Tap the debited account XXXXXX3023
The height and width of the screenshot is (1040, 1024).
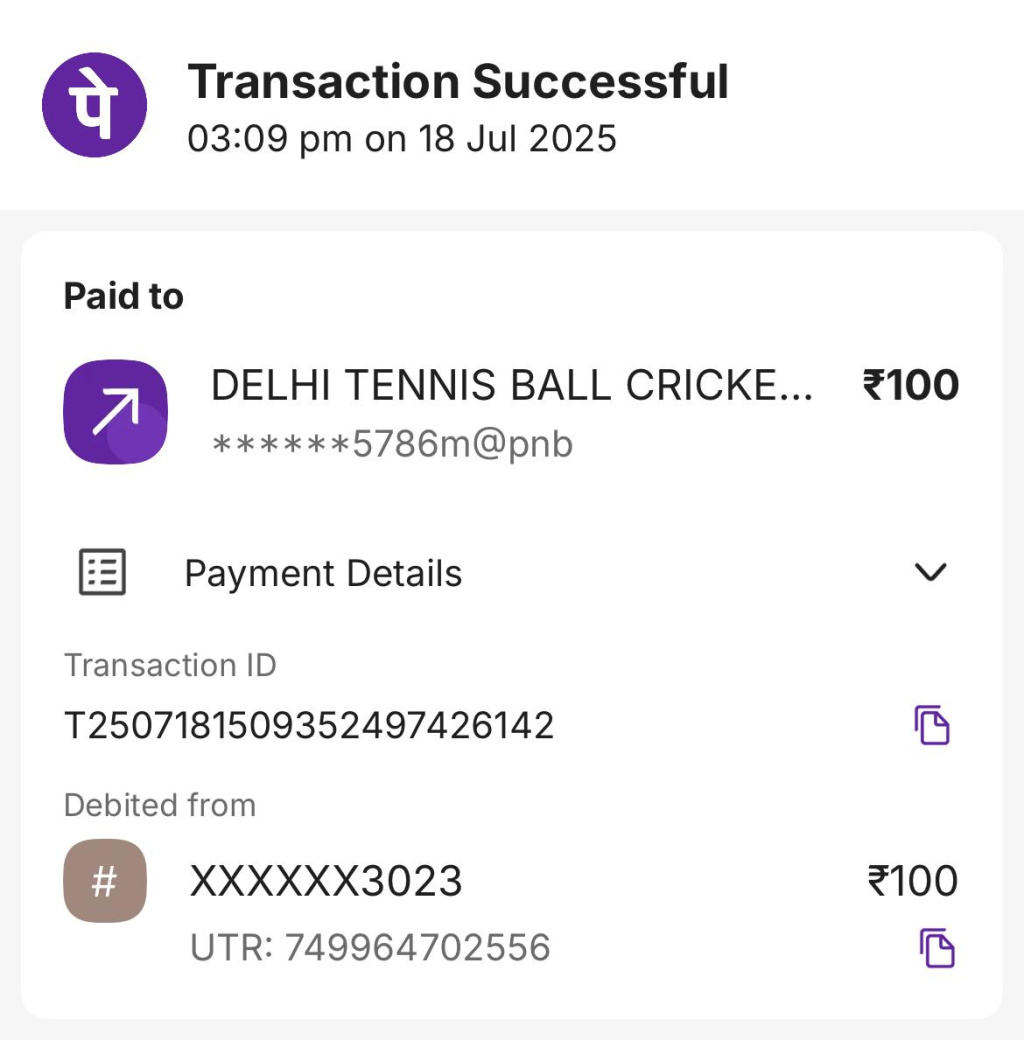pos(326,881)
